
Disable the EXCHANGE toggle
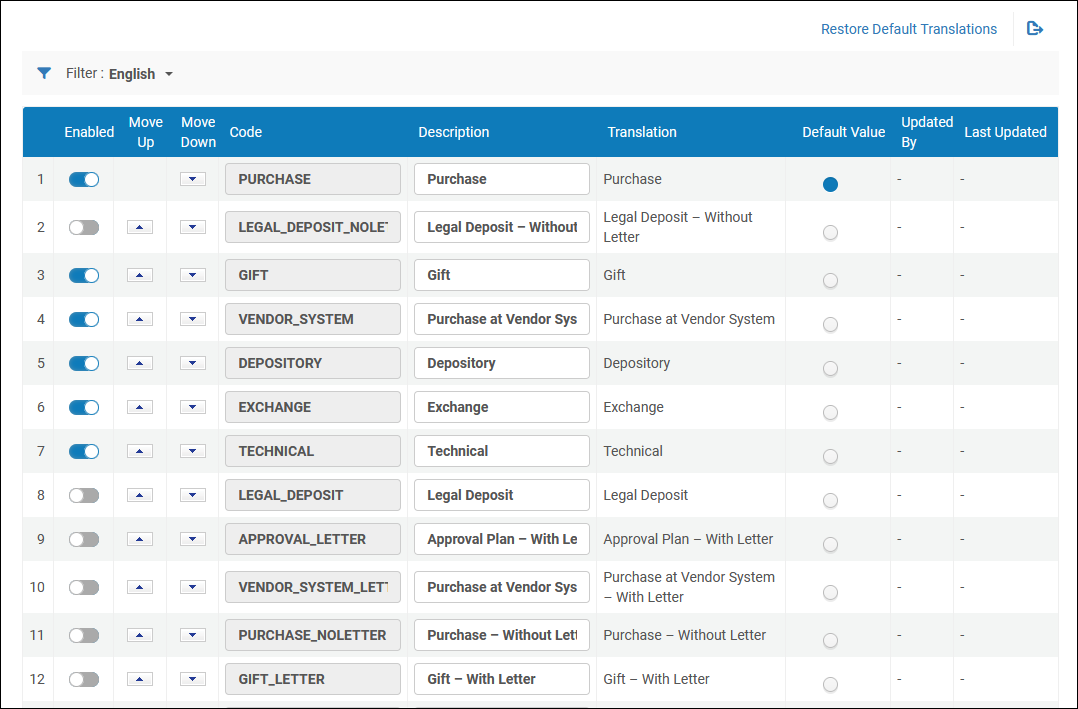point(84,408)
